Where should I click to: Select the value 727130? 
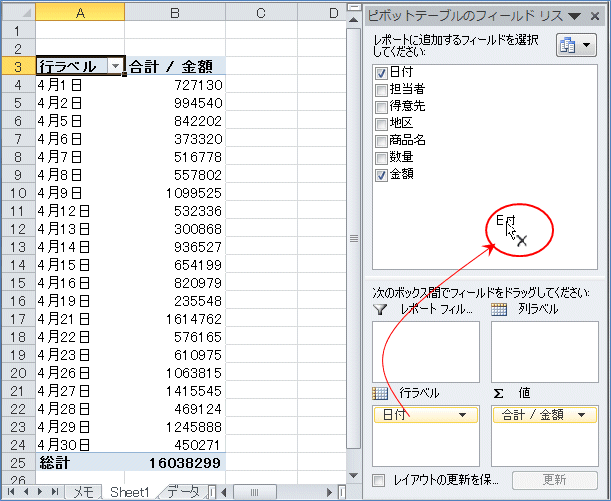pos(175,85)
